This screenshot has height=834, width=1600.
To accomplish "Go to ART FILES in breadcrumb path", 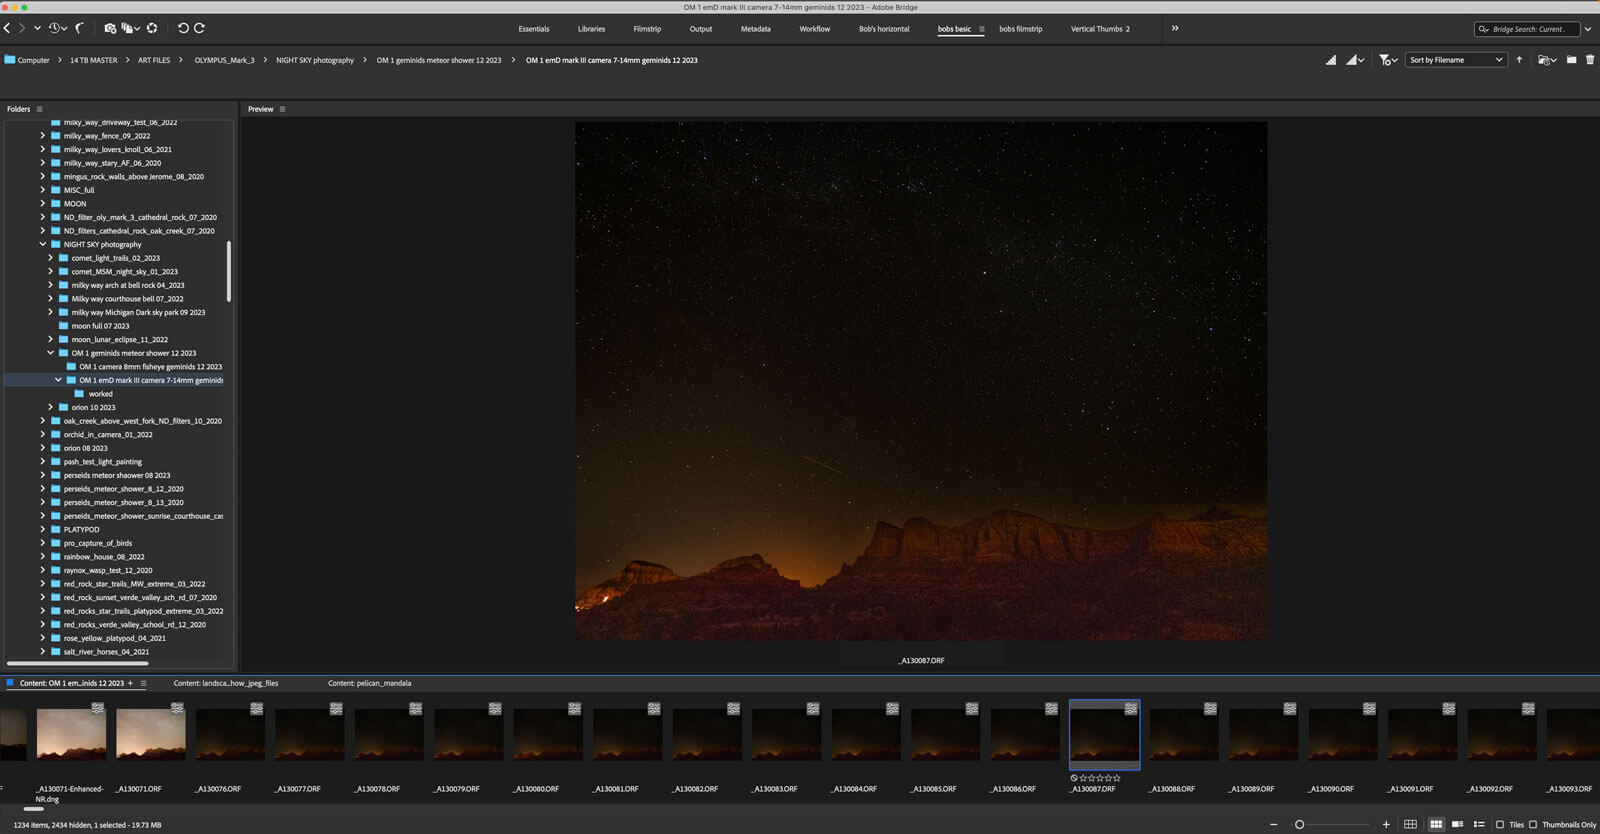I will 154,60.
